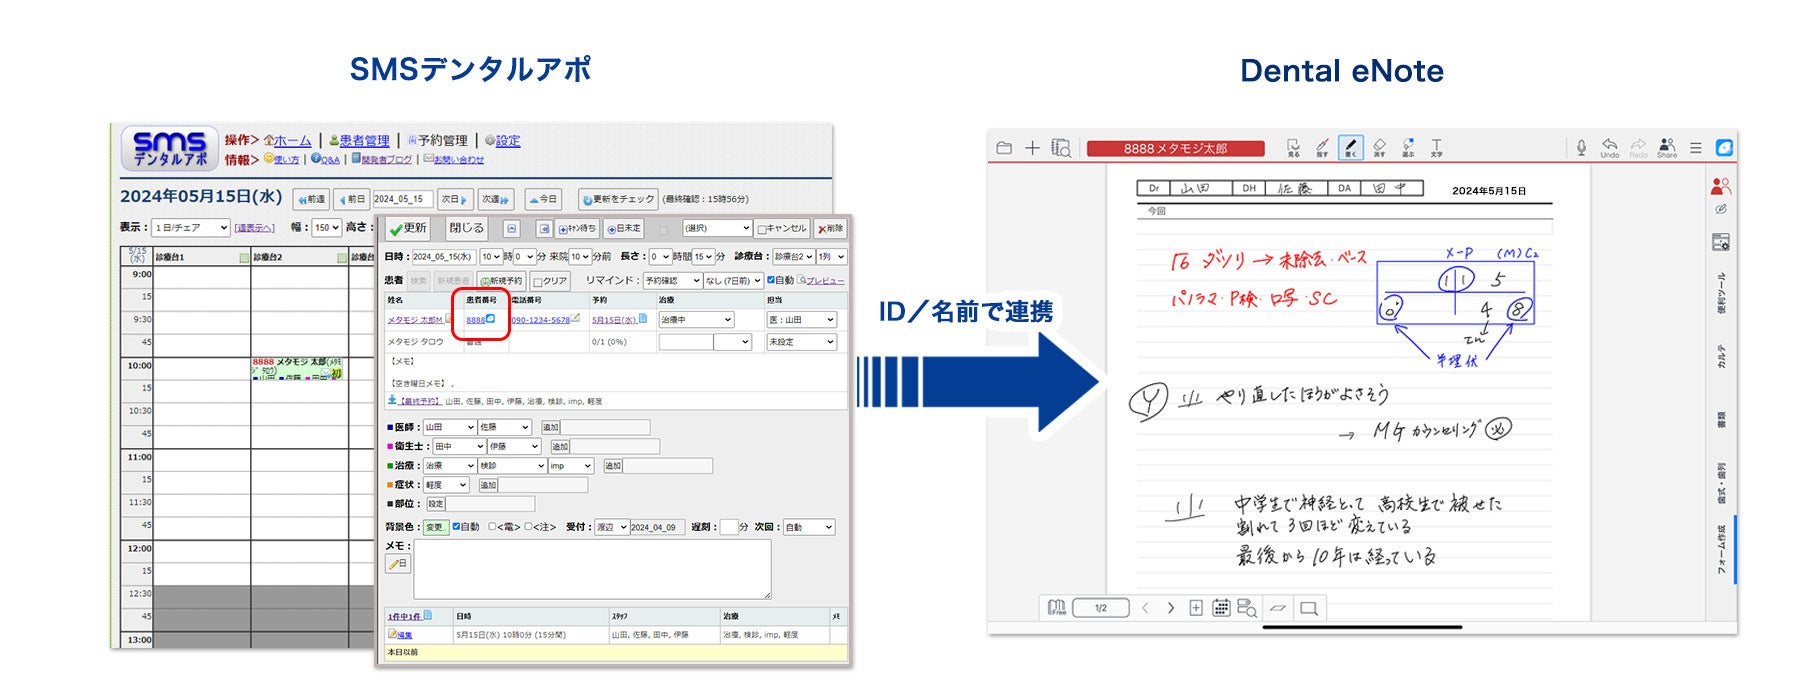This screenshot has width=1800, height=700.
Task: Go to next page in Dental eNote
Action: tap(1171, 607)
